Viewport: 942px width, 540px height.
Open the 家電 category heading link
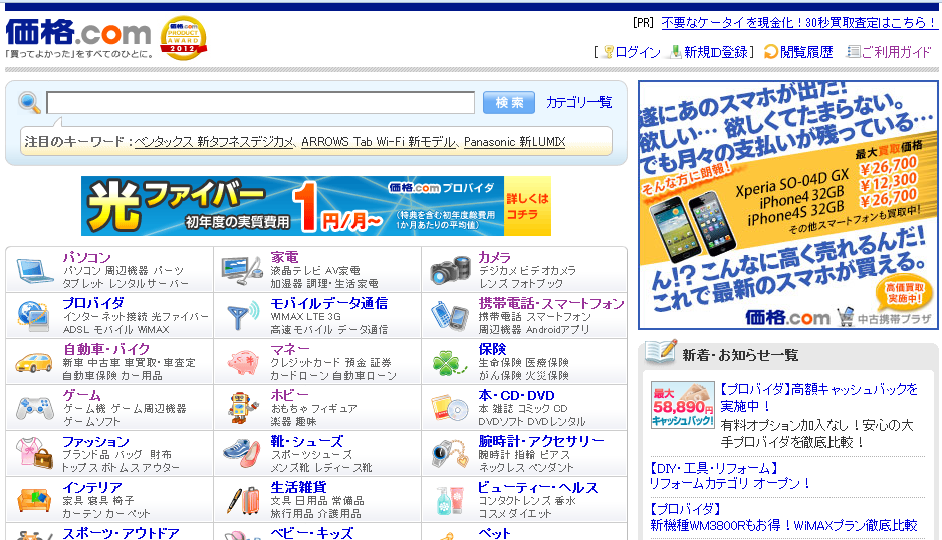(284, 257)
